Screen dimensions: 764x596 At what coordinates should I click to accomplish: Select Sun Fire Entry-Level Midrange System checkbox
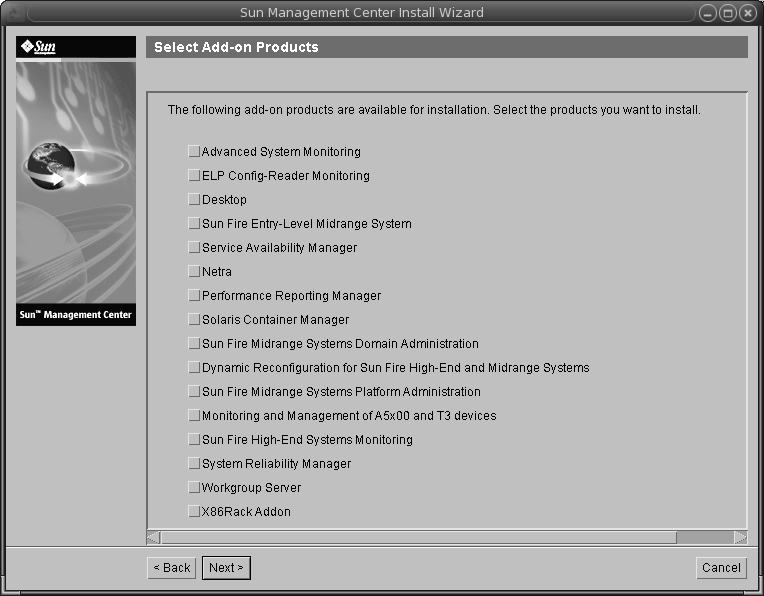tap(194, 223)
